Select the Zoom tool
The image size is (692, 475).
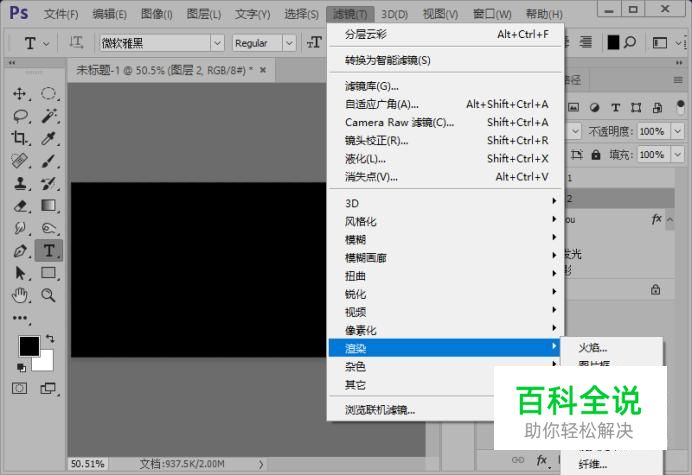(49, 295)
